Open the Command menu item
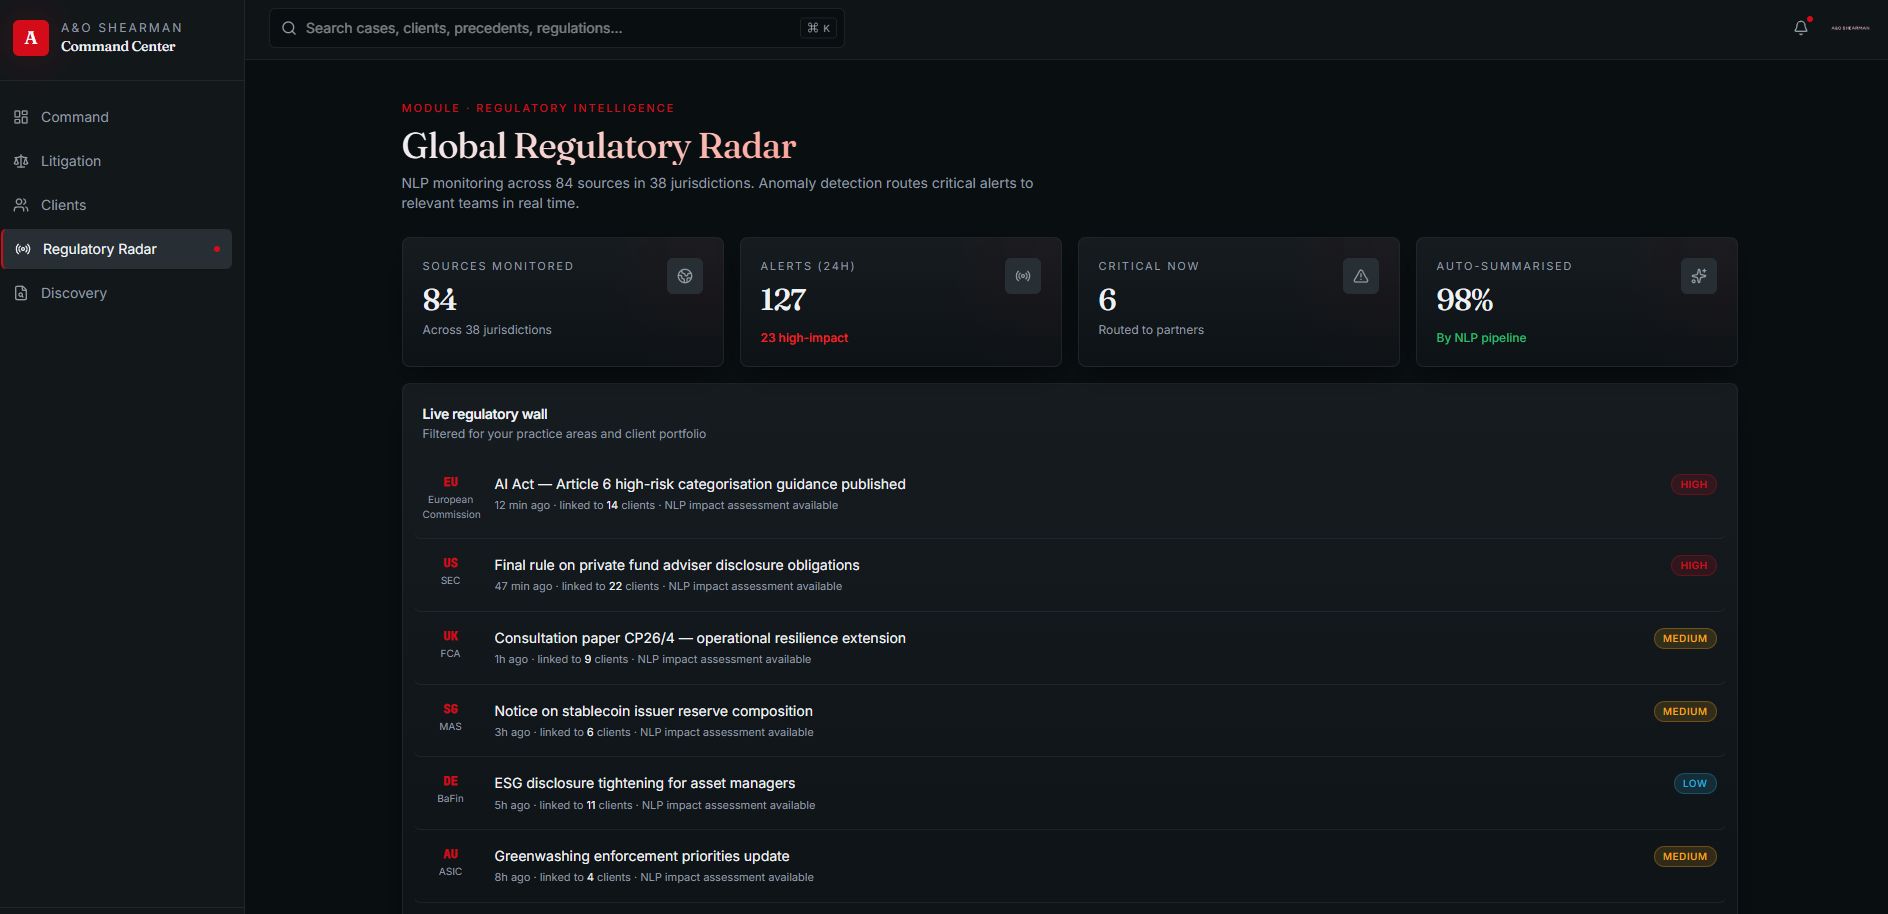 (116, 117)
